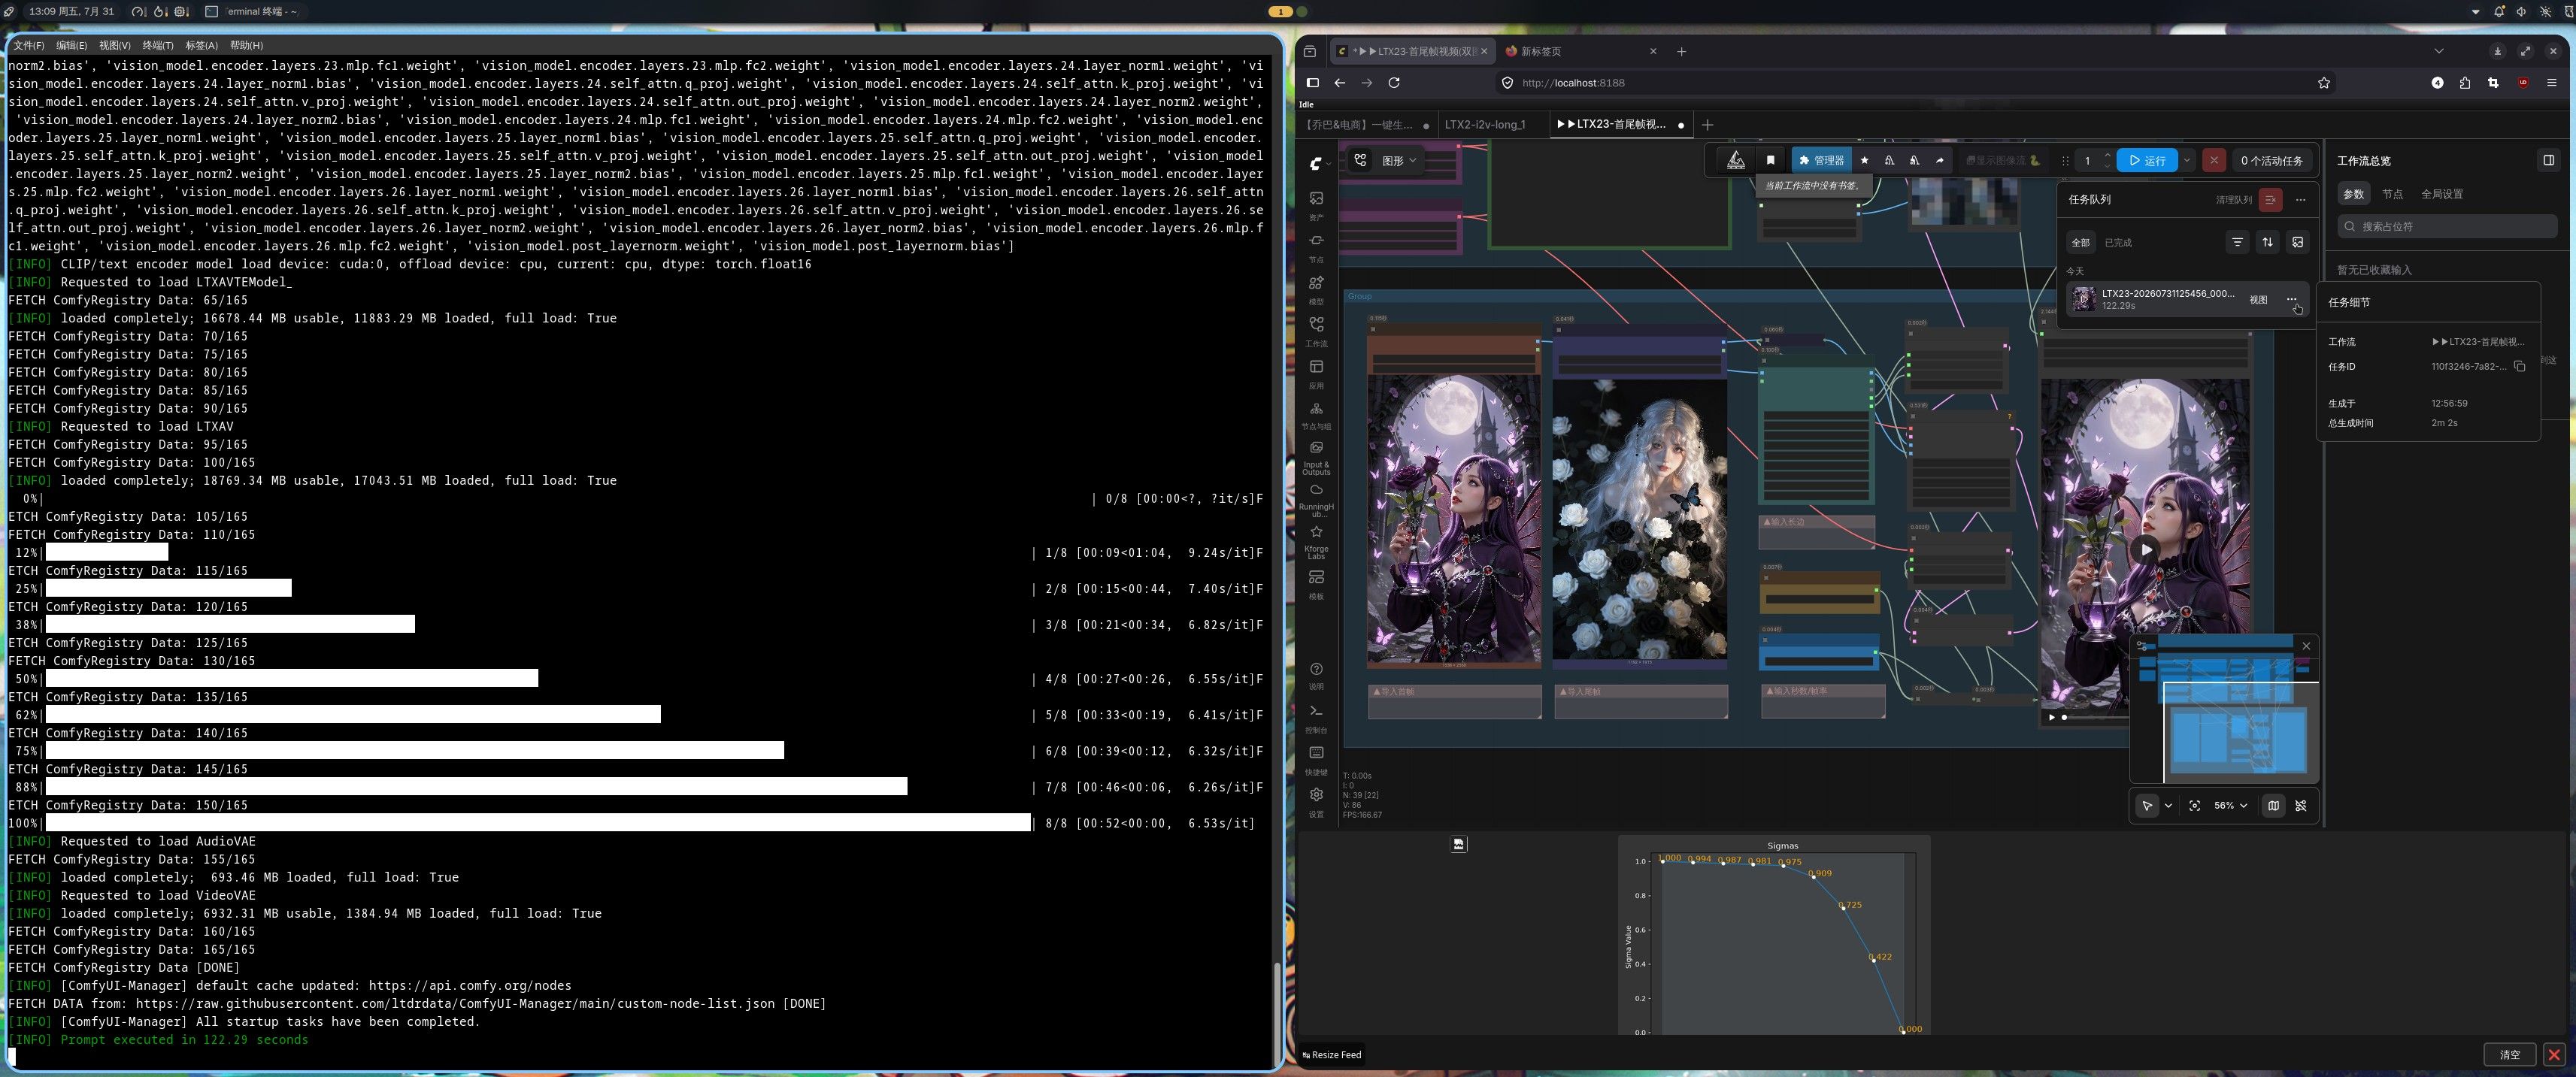2576x1077 pixels.
Task: Open the filter icon in the 任务队列 panel
Action: (x=2237, y=242)
